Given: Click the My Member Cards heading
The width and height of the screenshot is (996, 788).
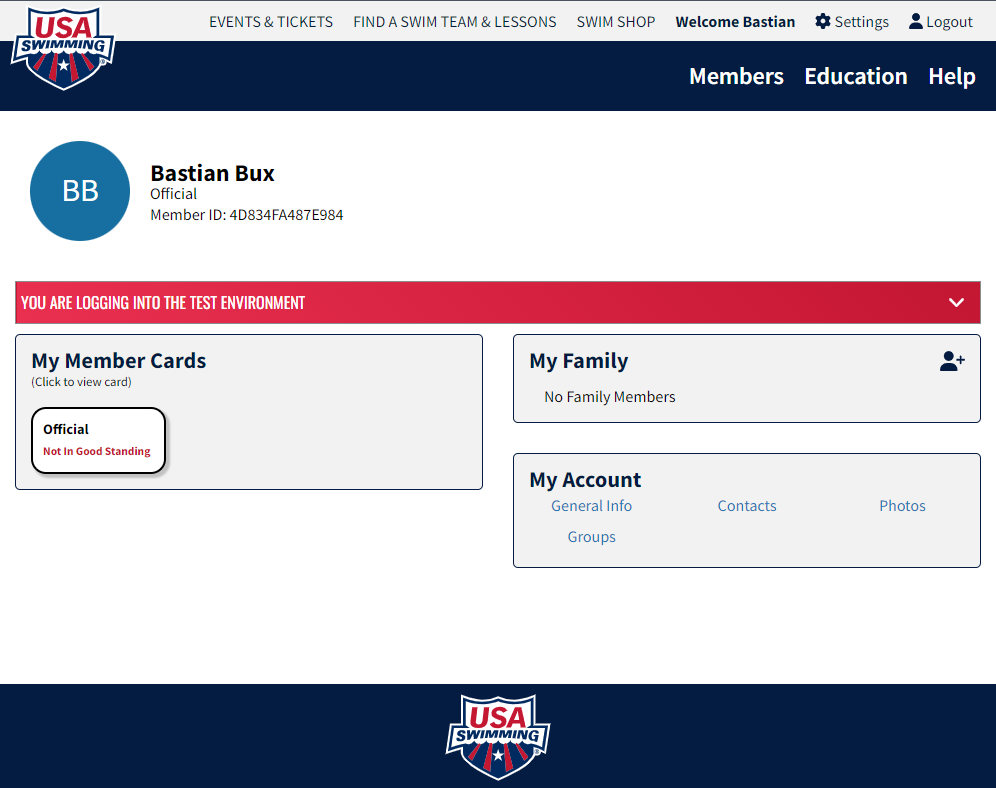Looking at the screenshot, I should tap(119, 361).
